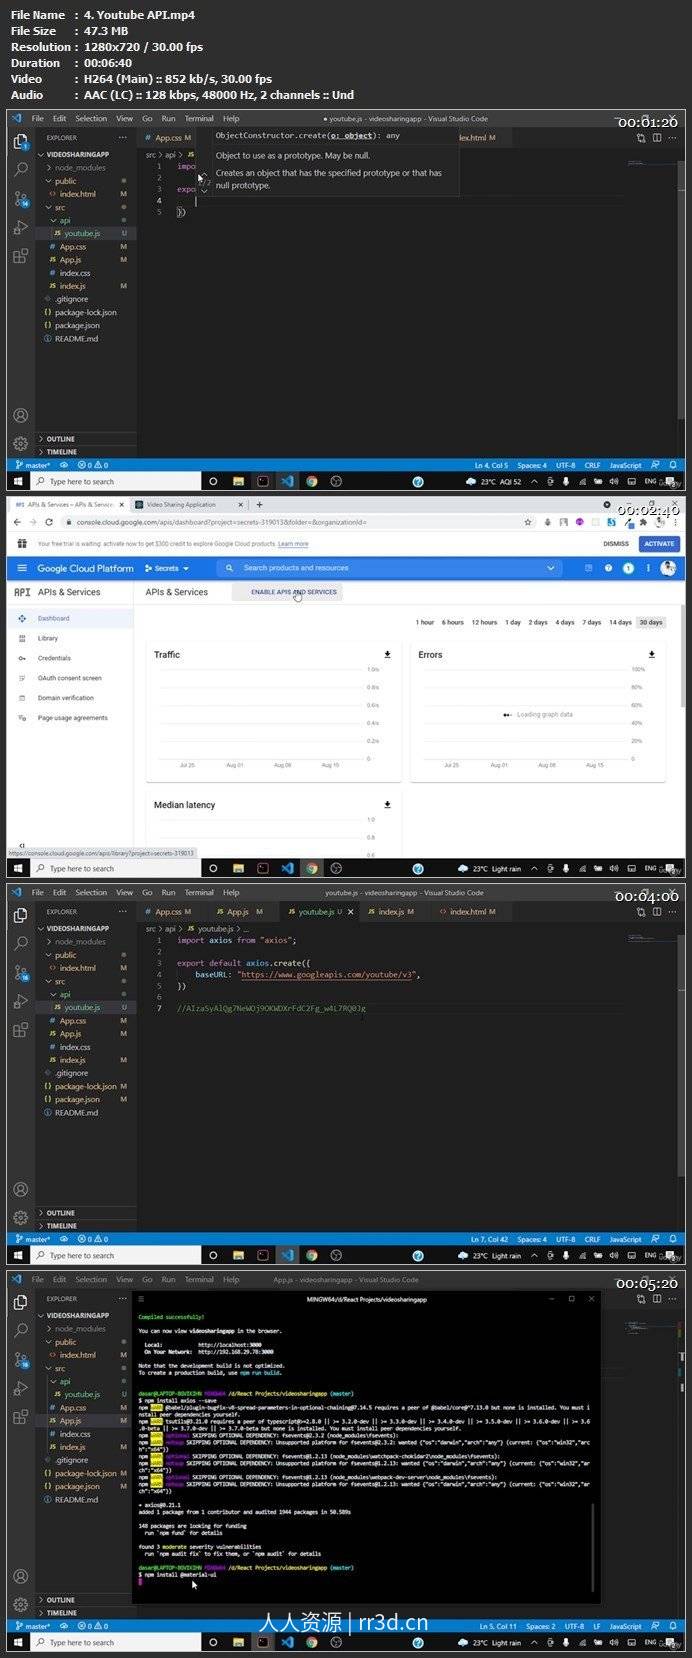Click Windows Start button in the 00:02:40 frame

(19, 868)
